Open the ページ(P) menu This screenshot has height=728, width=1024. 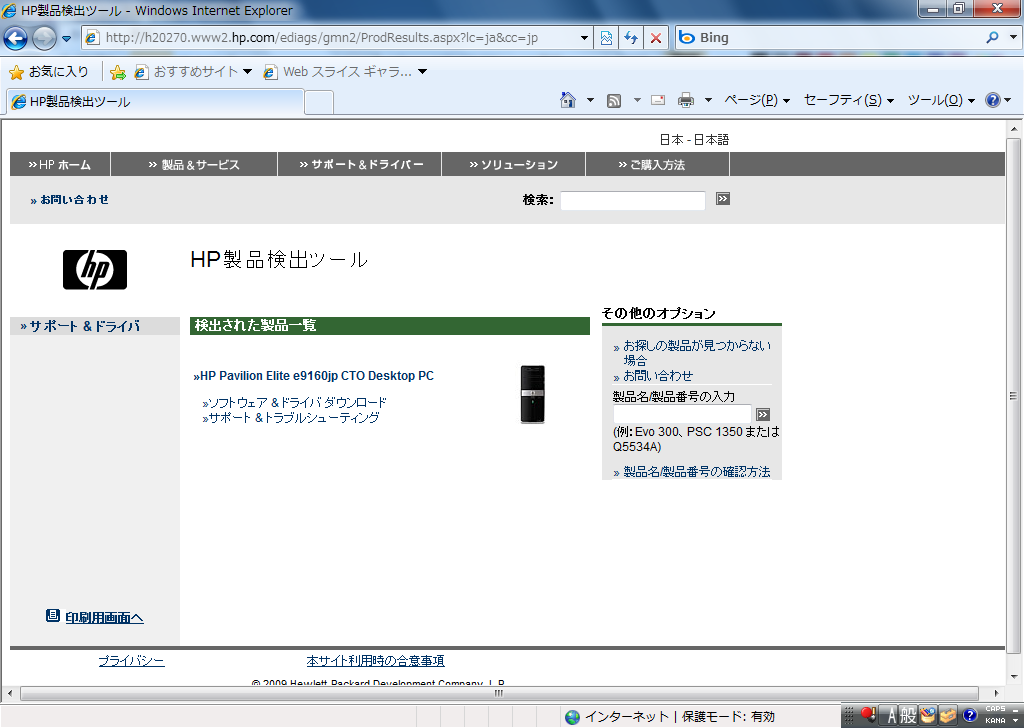click(757, 100)
